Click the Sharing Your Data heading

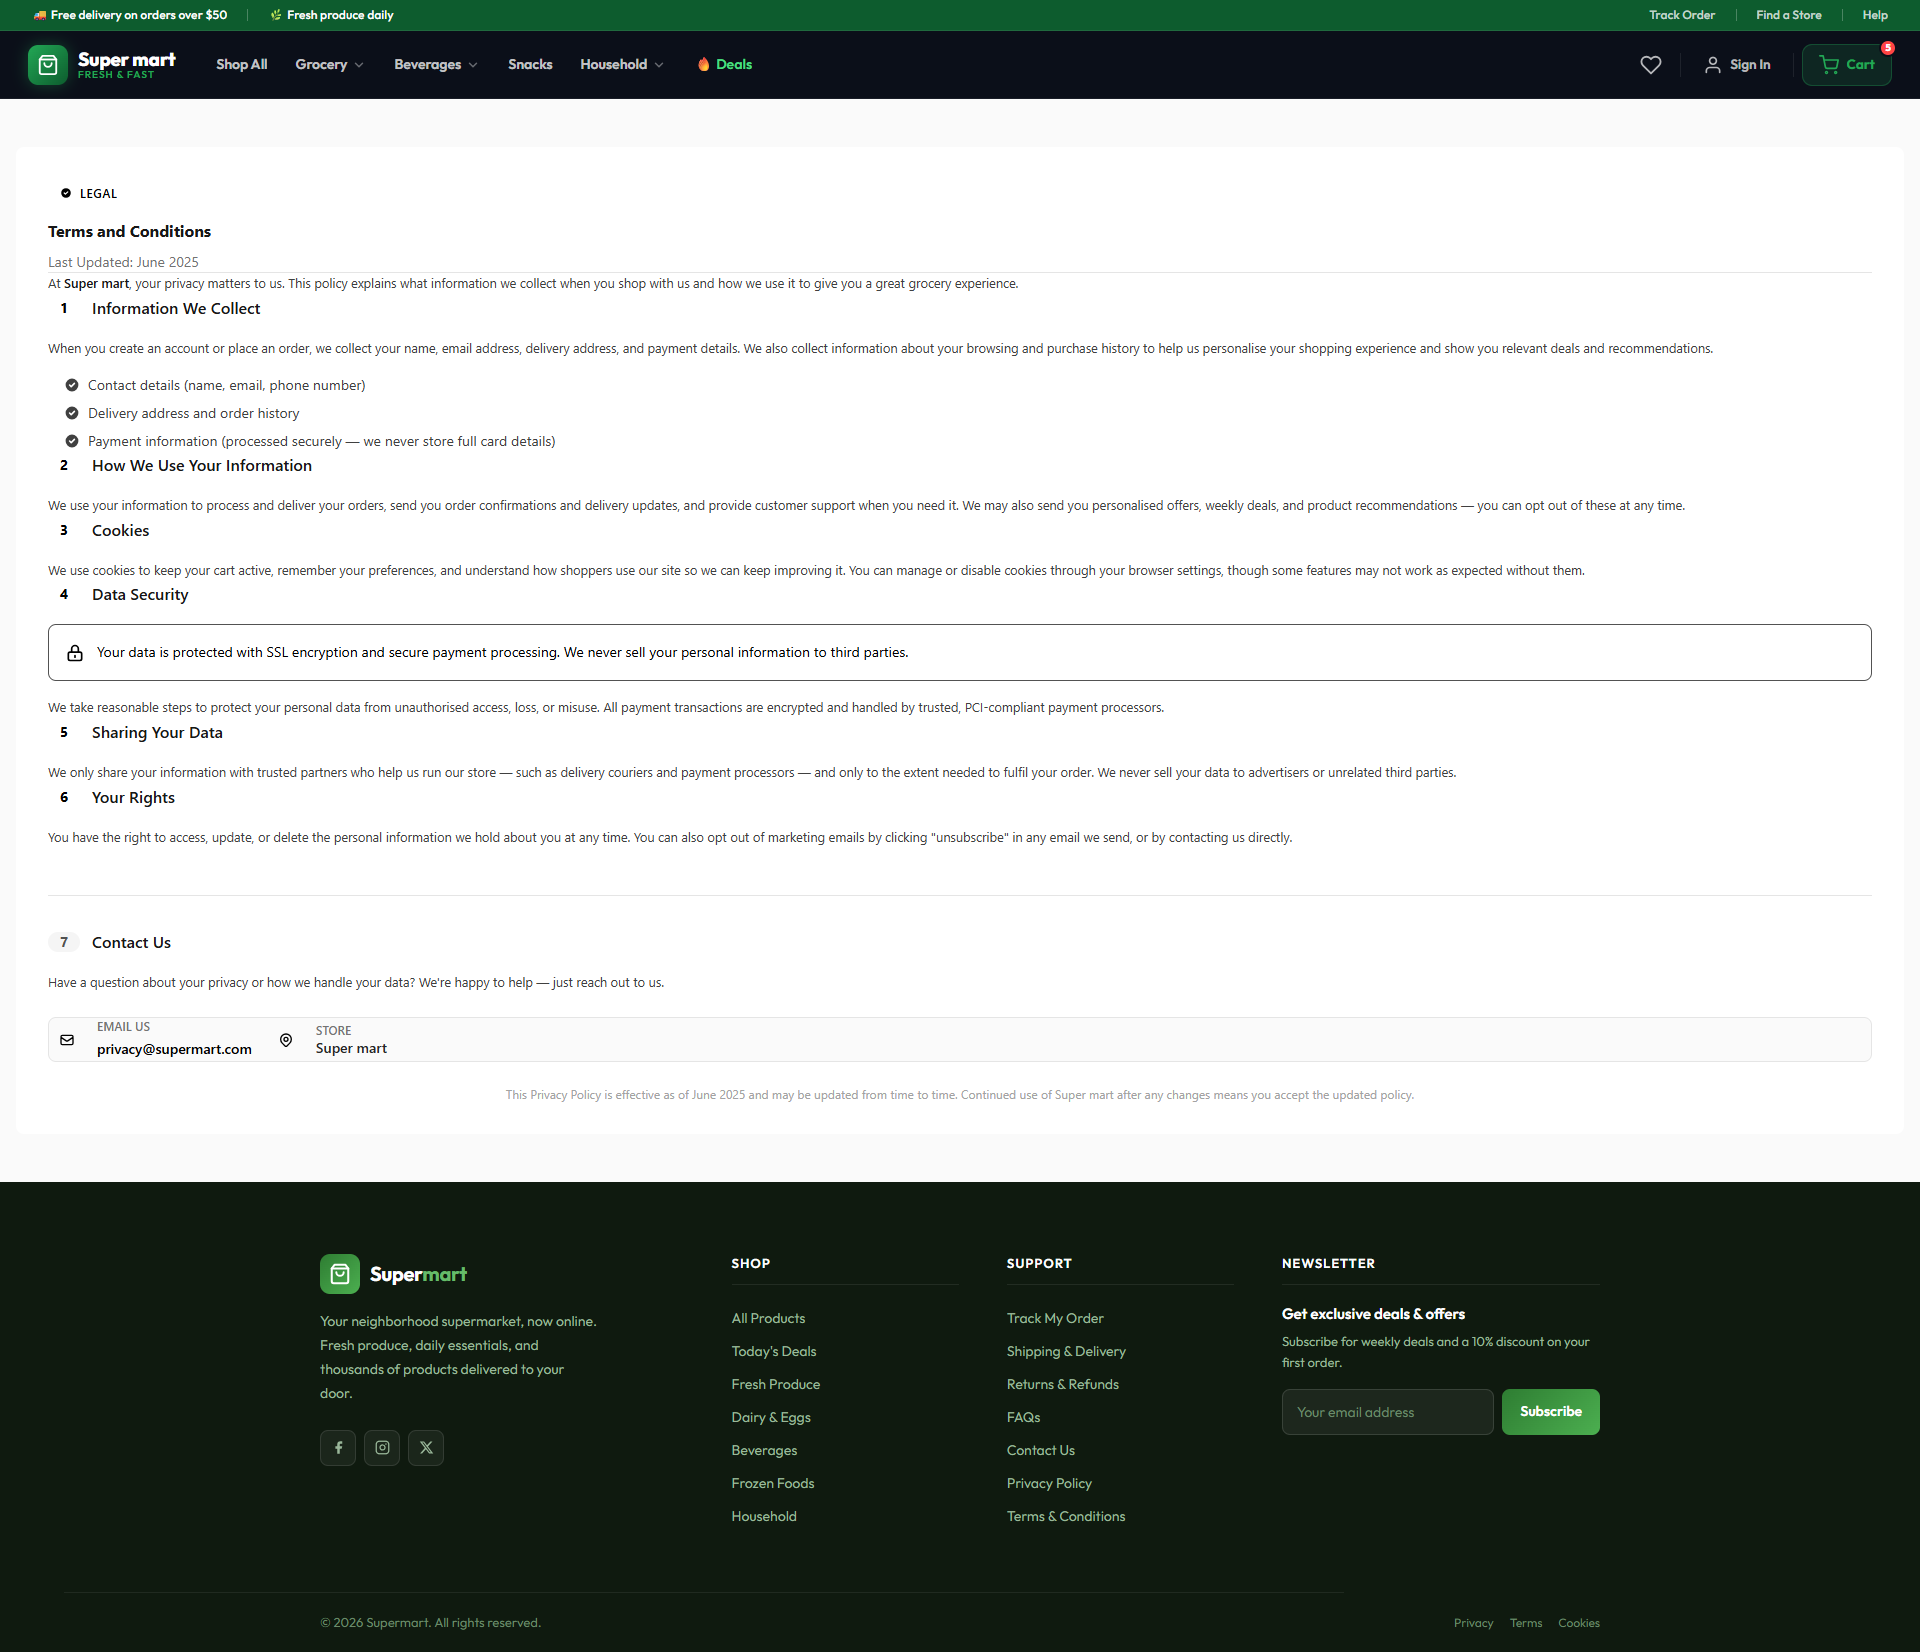pyautogui.click(x=157, y=733)
